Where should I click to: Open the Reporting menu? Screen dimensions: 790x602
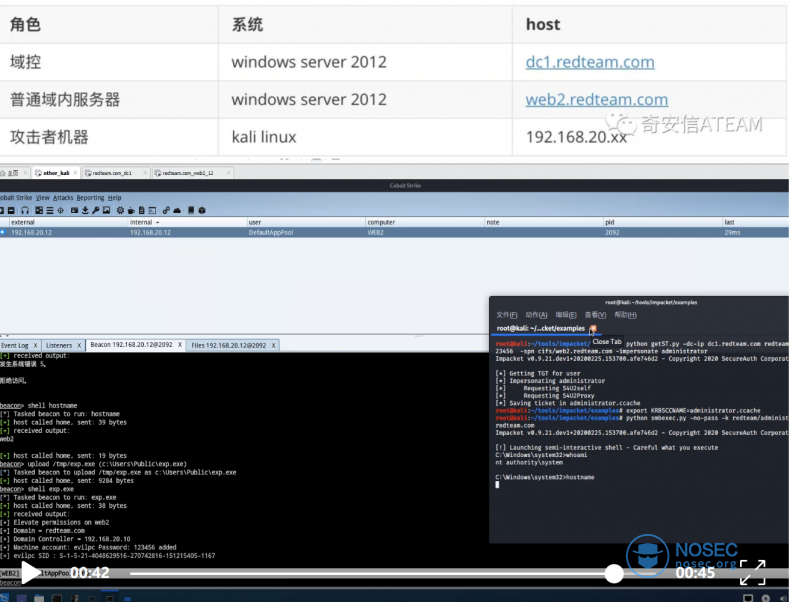(90, 197)
